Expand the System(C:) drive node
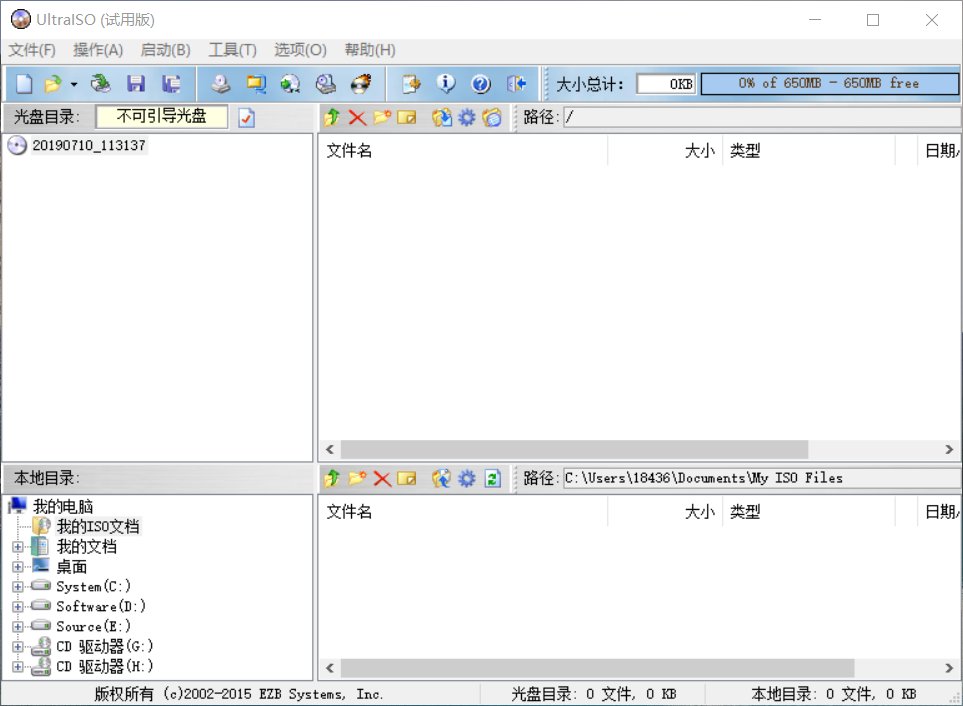Image resolution: width=963 pixels, height=706 pixels. 17,587
